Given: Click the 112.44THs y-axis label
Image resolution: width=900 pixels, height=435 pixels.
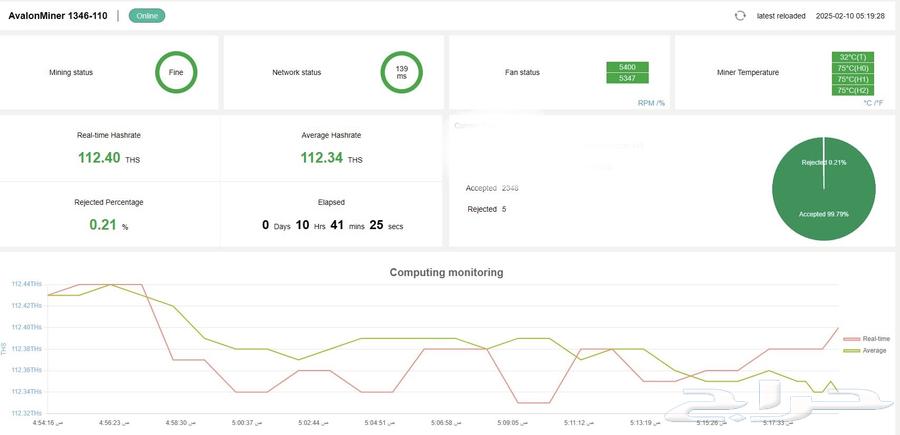Looking at the screenshot, I should pyautogui.click(x=26, y=284).
